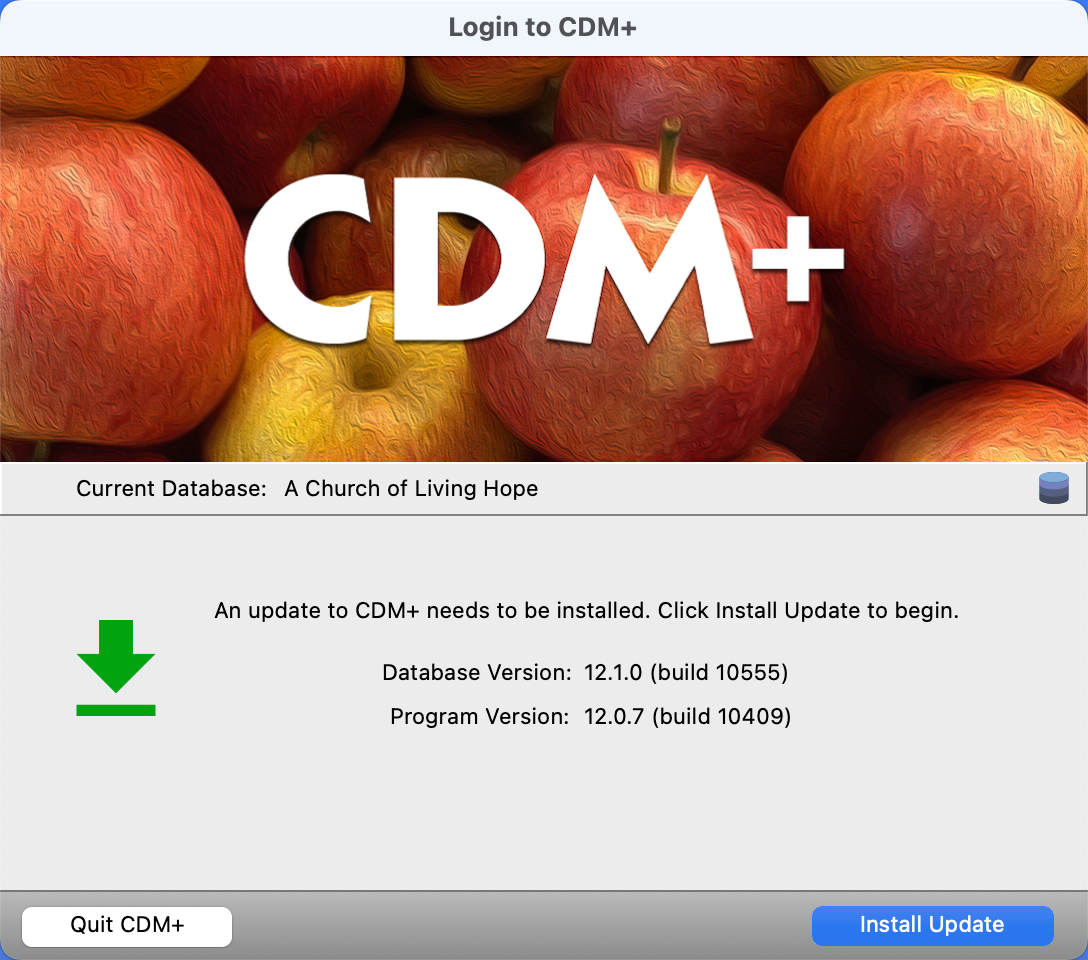Screen dimensions: 1088x960
Task: Click the letter C in the CDM+ logo
Action: (x=309, y=259)
